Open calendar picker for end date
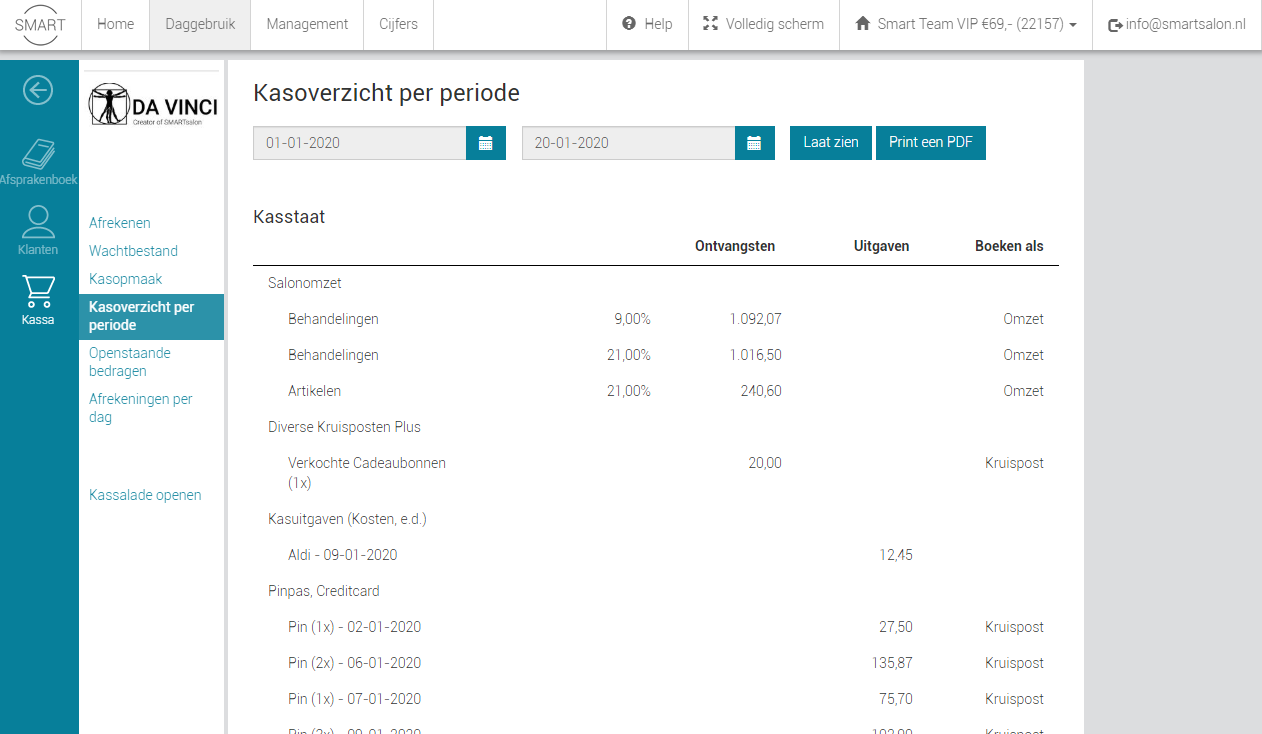Viewport: 1262px width, 734px height. point(755,143)
